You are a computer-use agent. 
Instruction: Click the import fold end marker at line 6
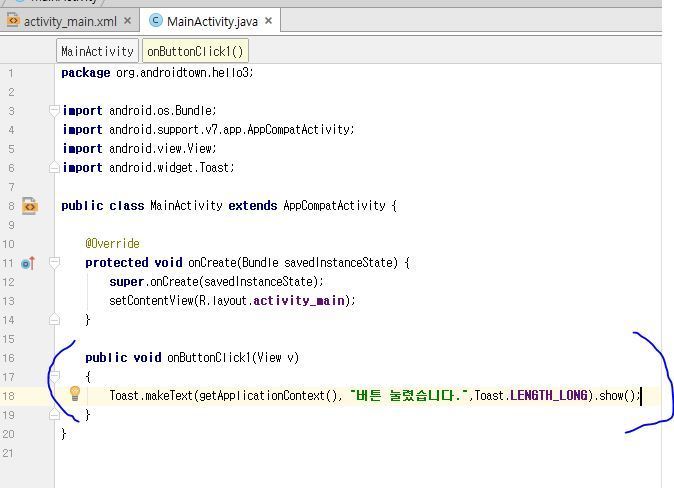pos(54,167)
